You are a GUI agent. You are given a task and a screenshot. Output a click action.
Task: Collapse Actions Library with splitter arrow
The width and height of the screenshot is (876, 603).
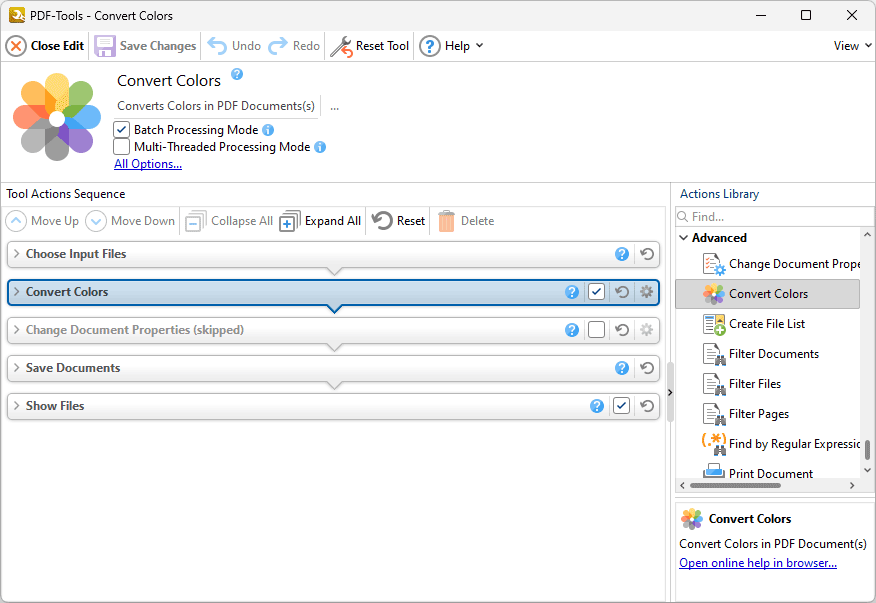coord(670,392)
